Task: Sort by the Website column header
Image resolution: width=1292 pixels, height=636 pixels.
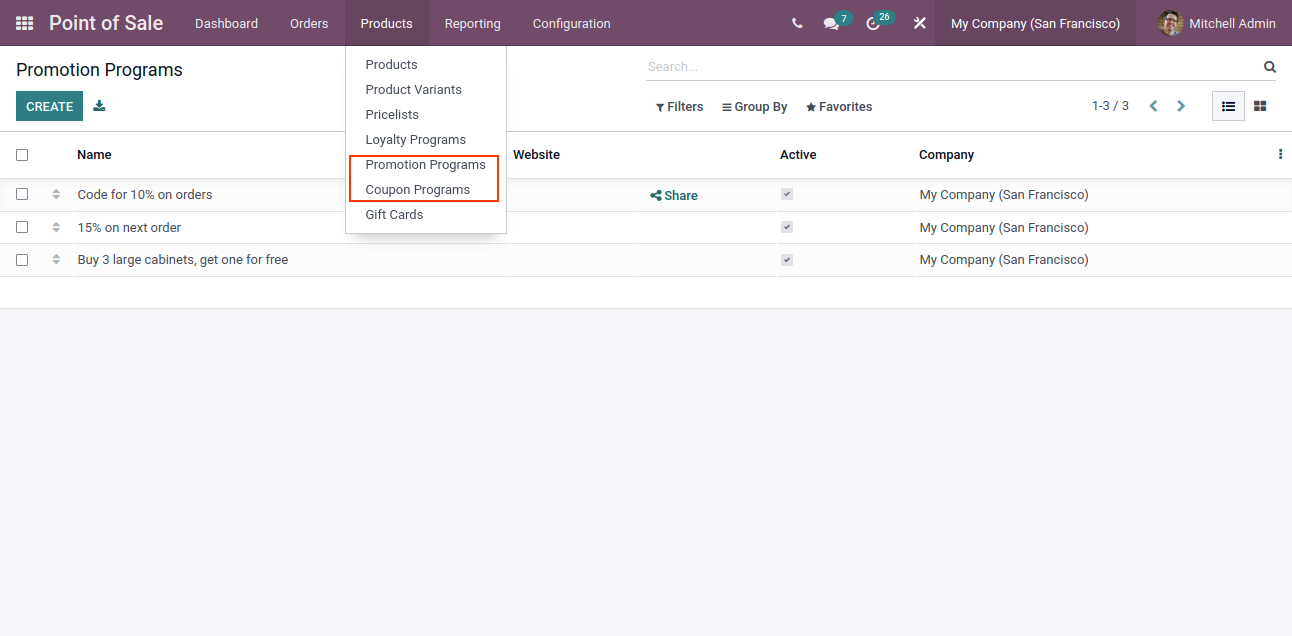Action: 536,155
